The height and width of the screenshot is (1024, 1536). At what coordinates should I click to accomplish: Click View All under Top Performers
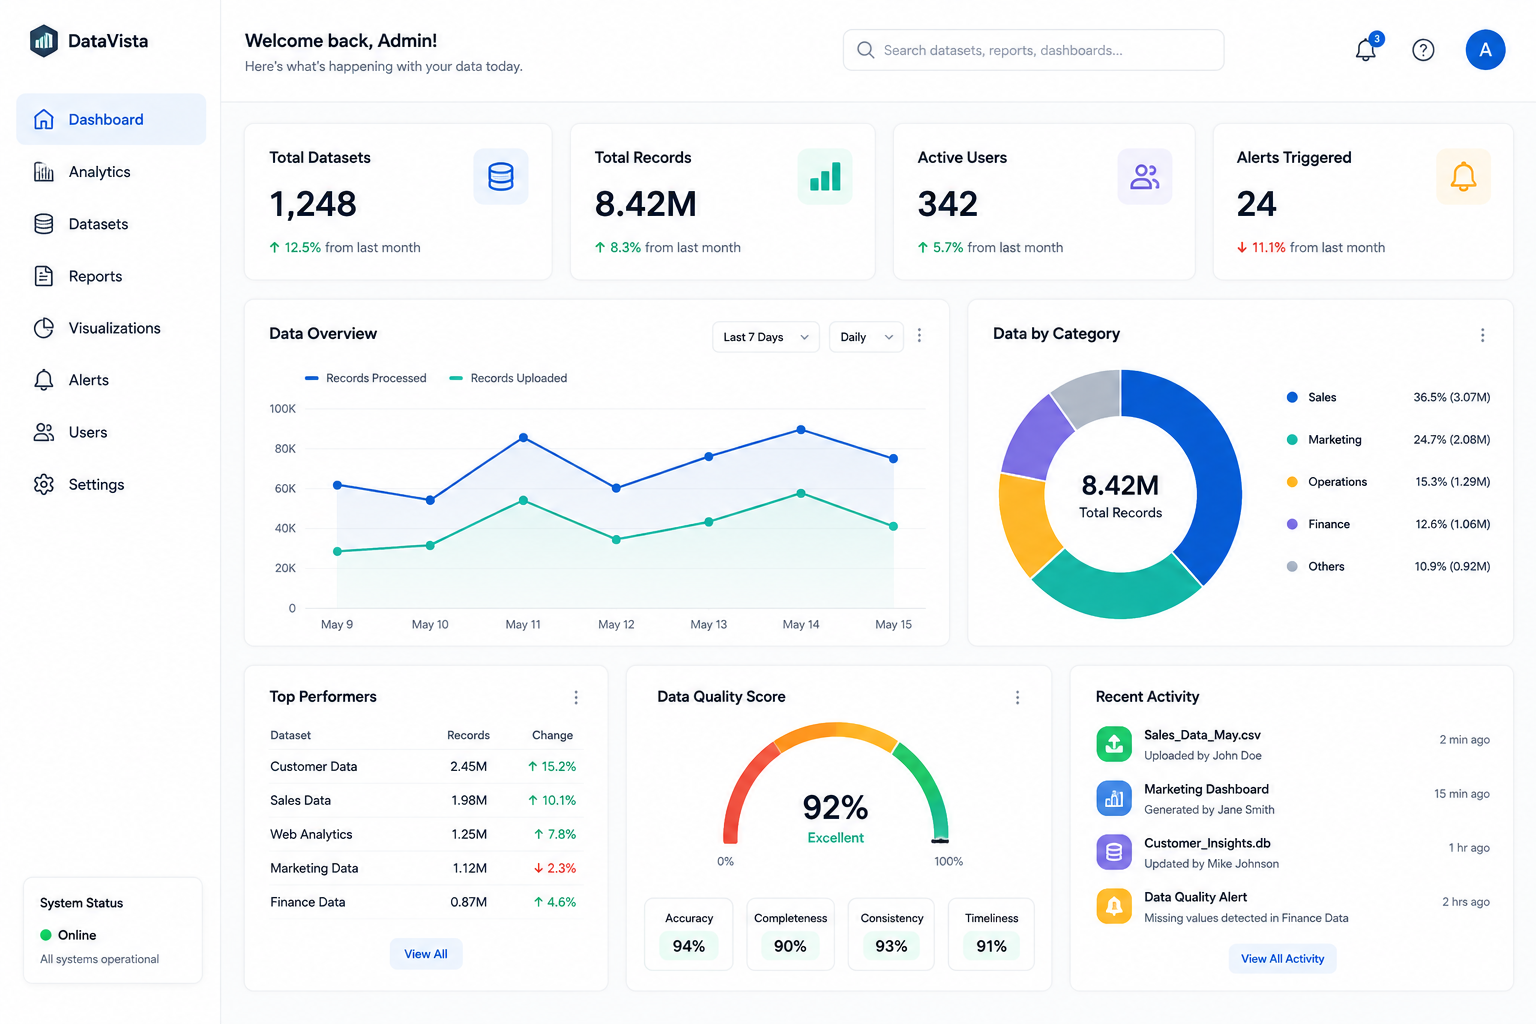426,954
